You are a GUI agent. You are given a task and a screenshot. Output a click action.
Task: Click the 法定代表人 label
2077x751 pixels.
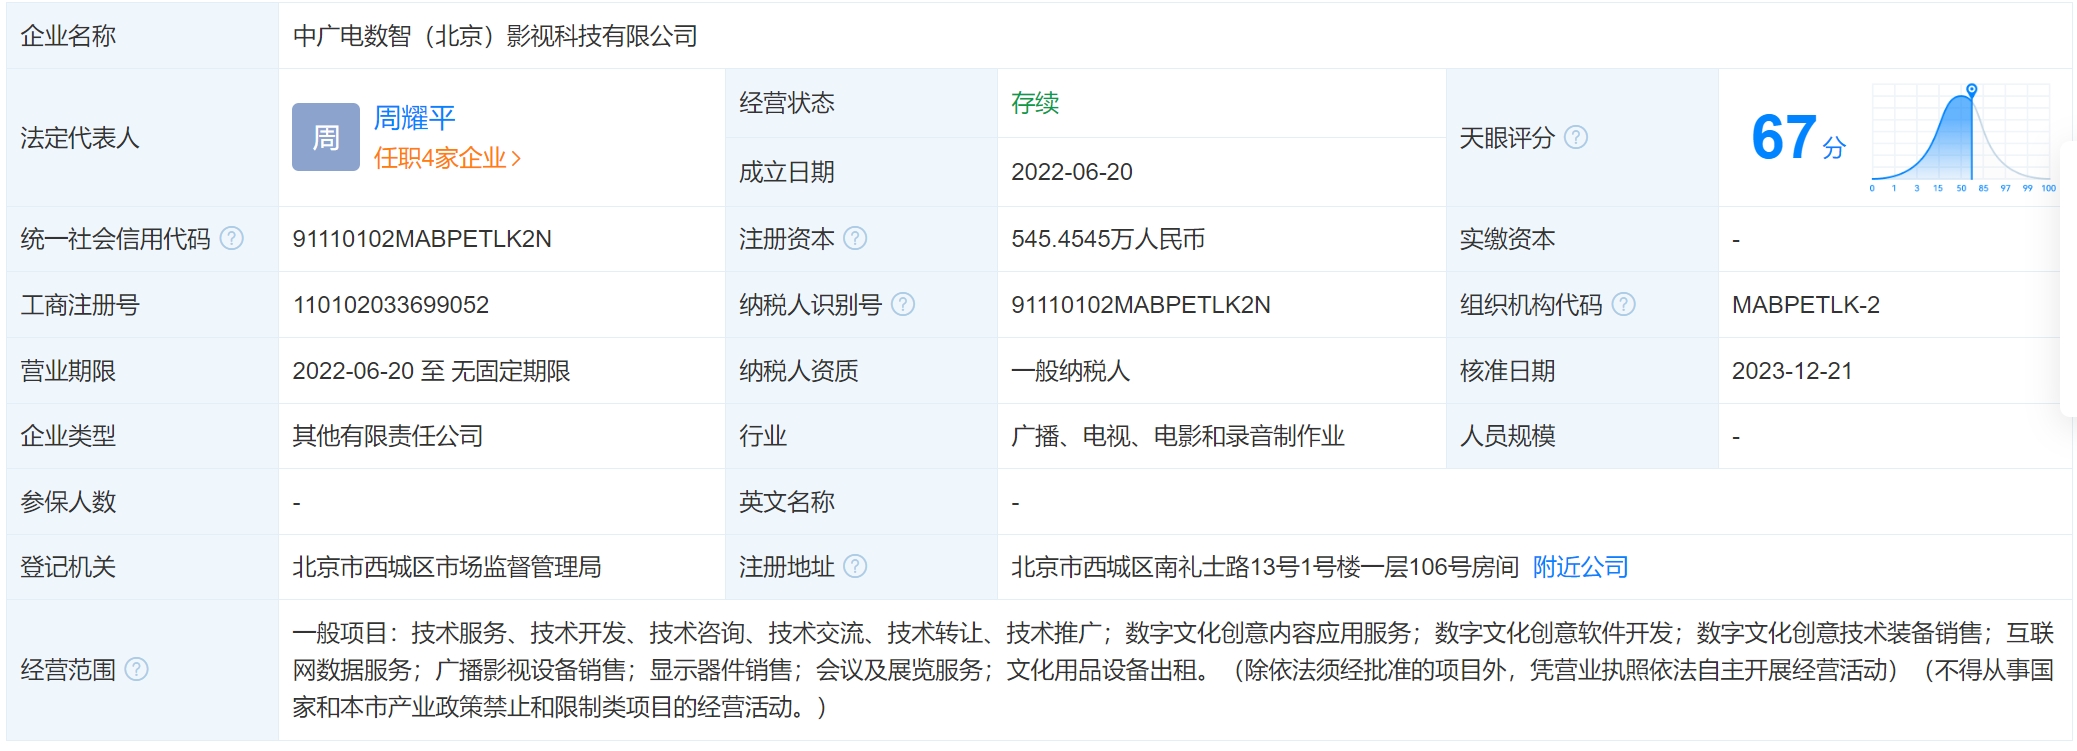[x=80, y=138]
